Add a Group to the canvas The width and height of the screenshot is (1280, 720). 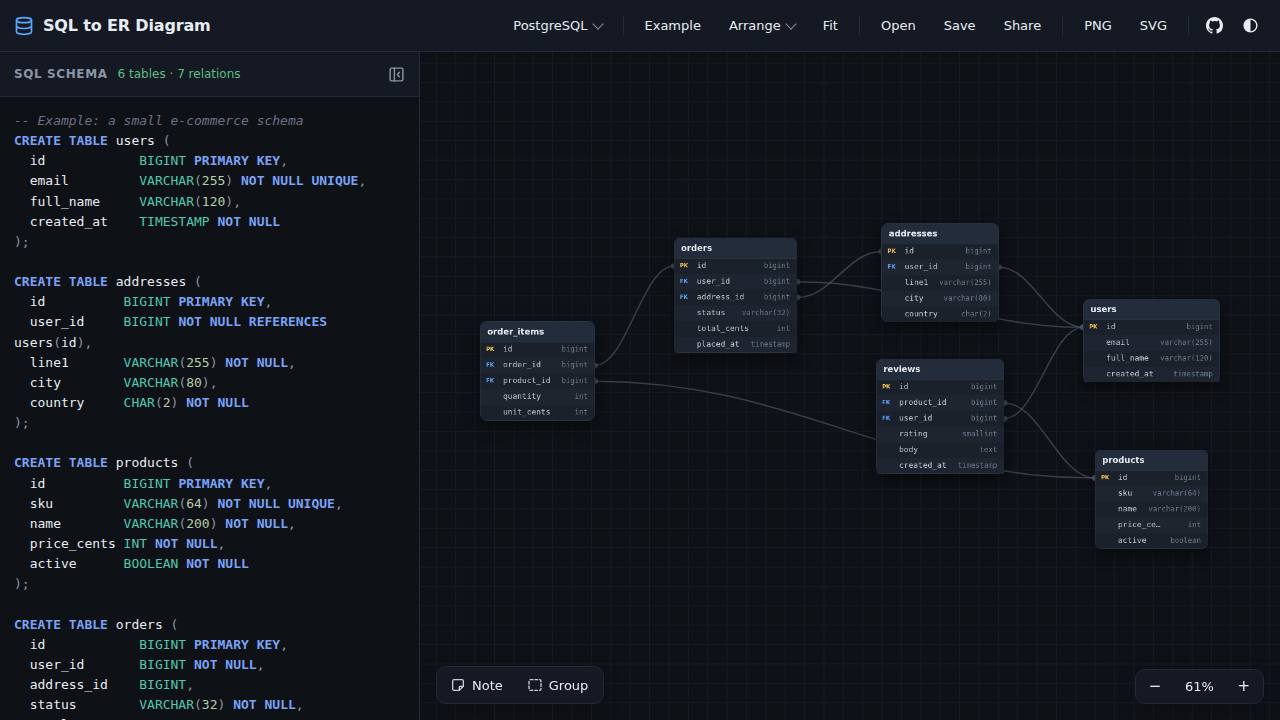[x=558, y=685]
